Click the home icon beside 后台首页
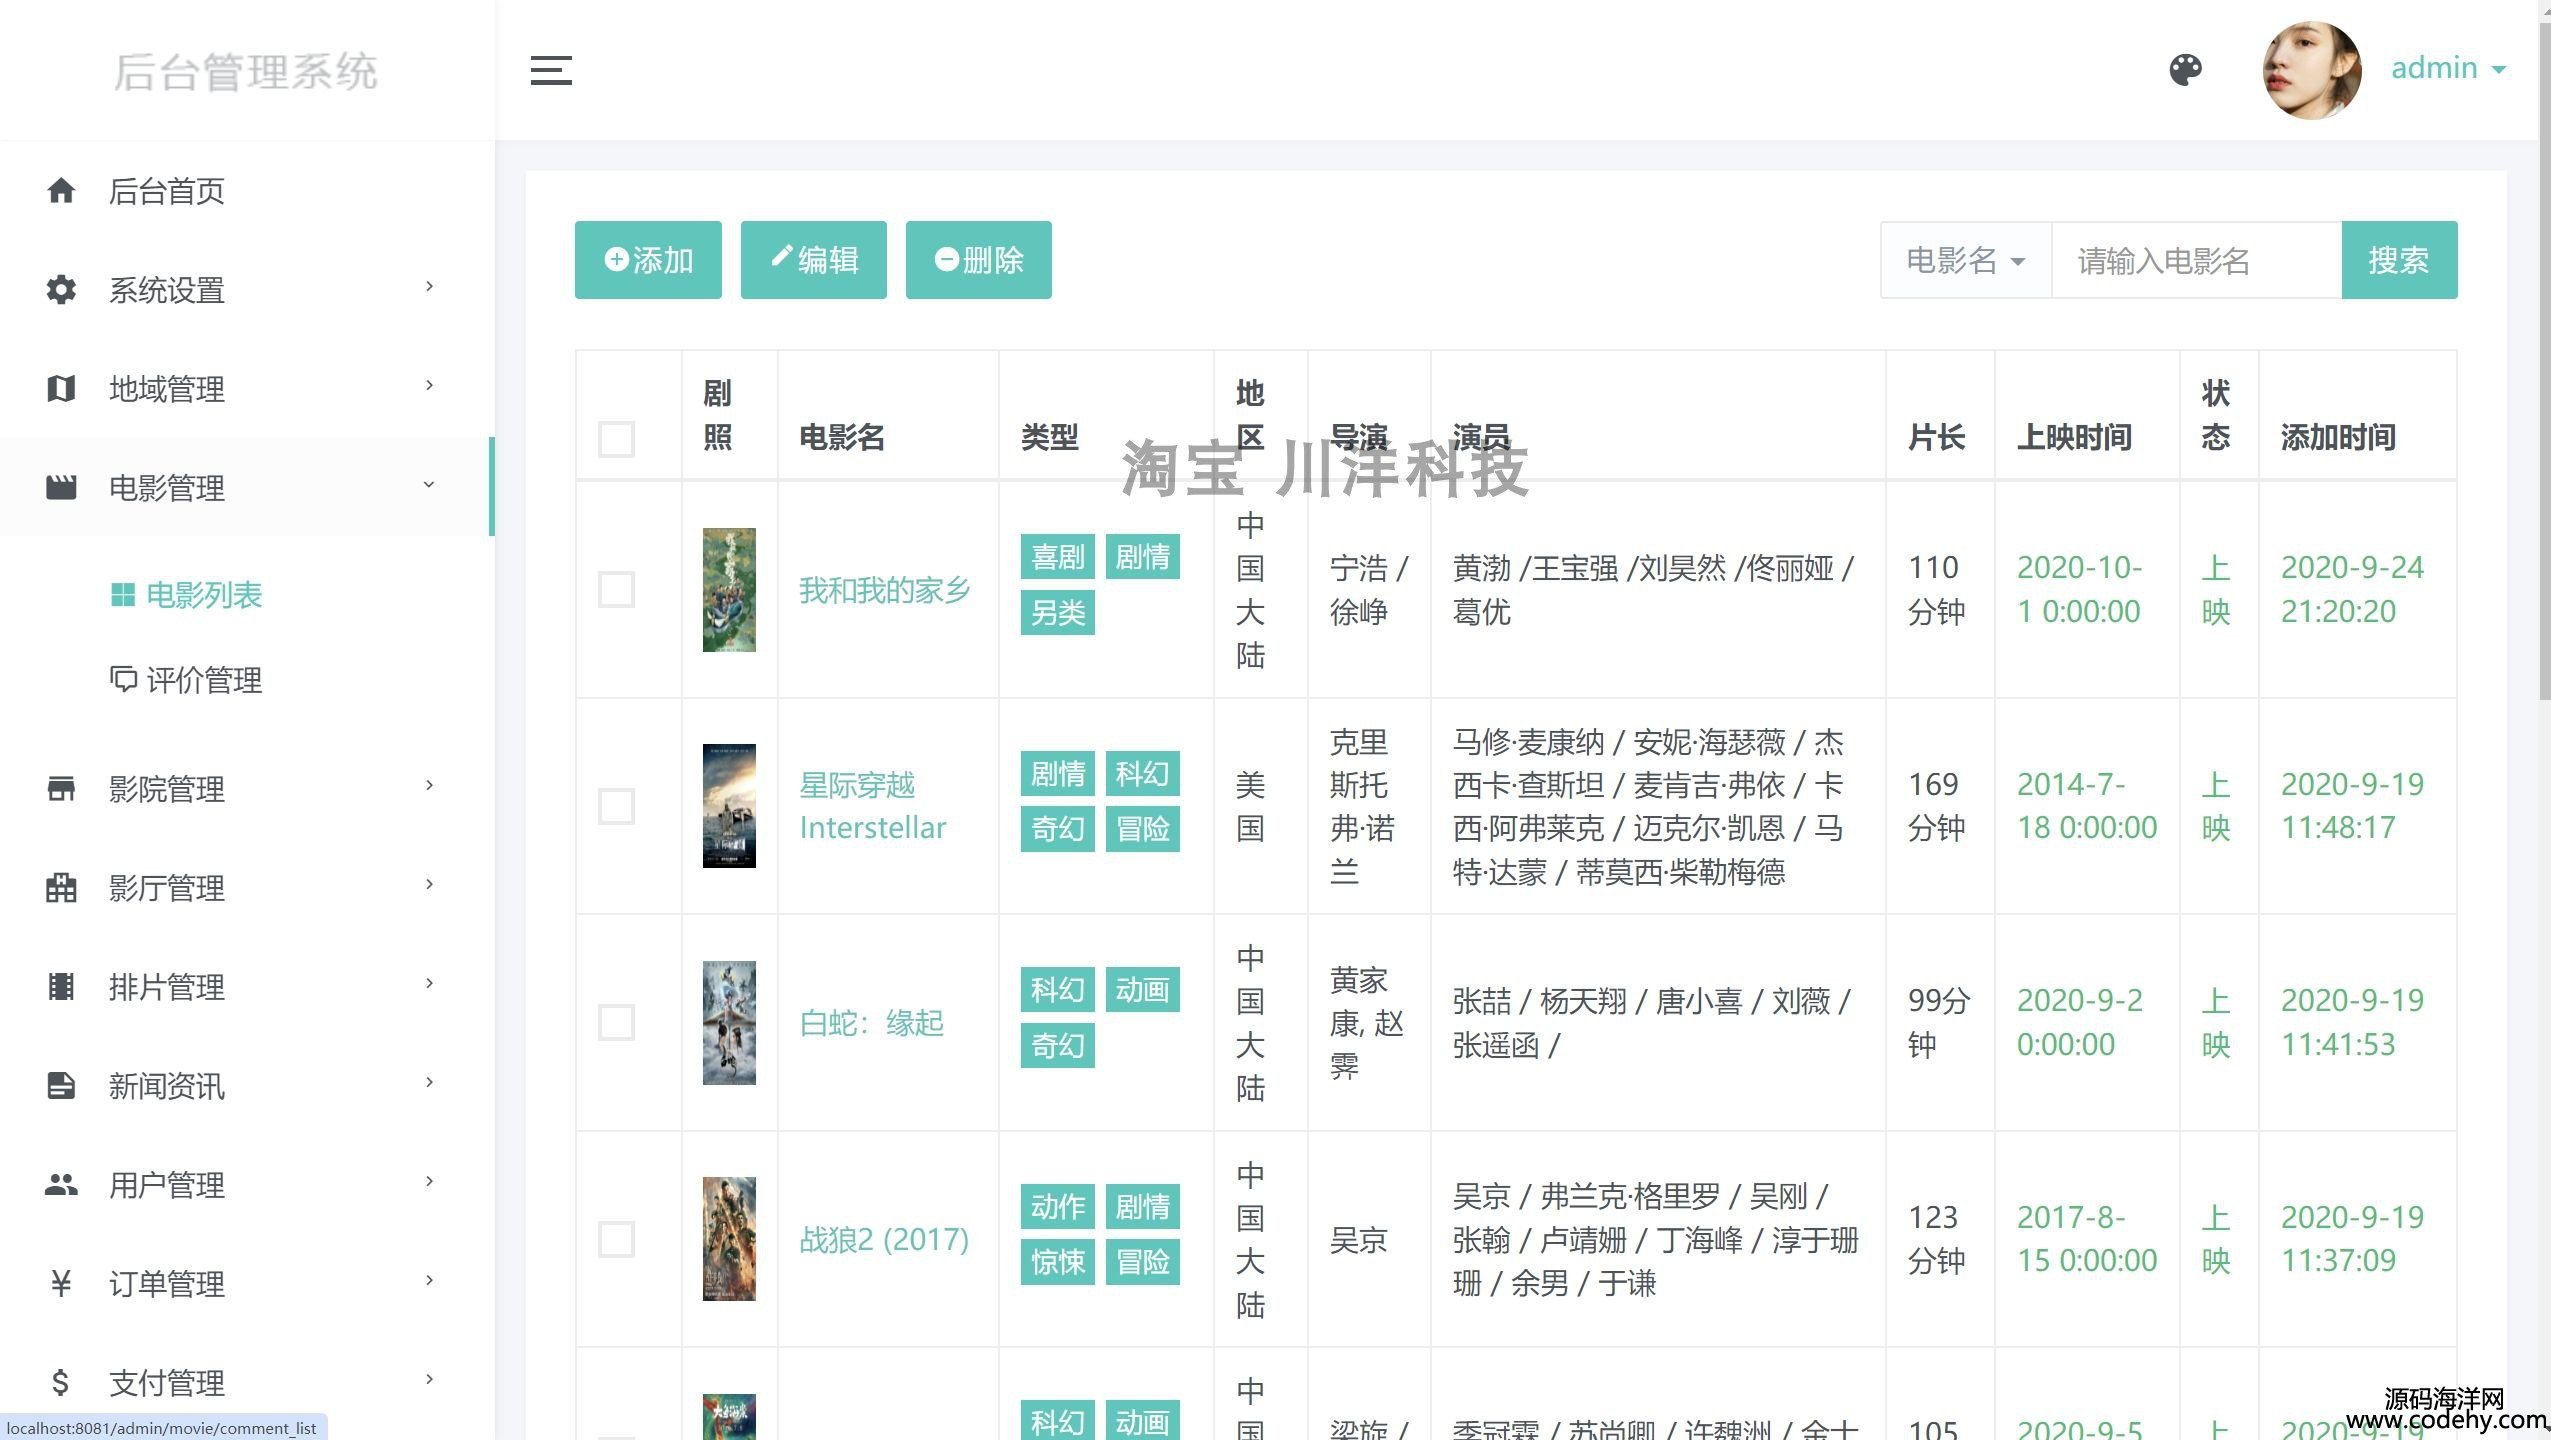The height and width of the screenshot is (1440, 2551). 61,190
